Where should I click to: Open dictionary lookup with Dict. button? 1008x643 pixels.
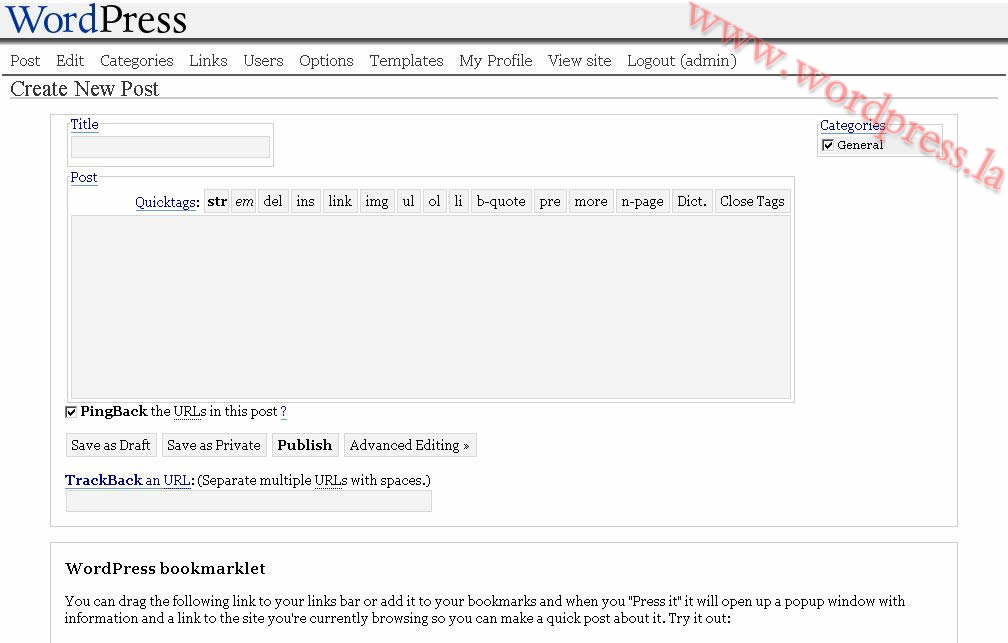click(x=692, y=201)
